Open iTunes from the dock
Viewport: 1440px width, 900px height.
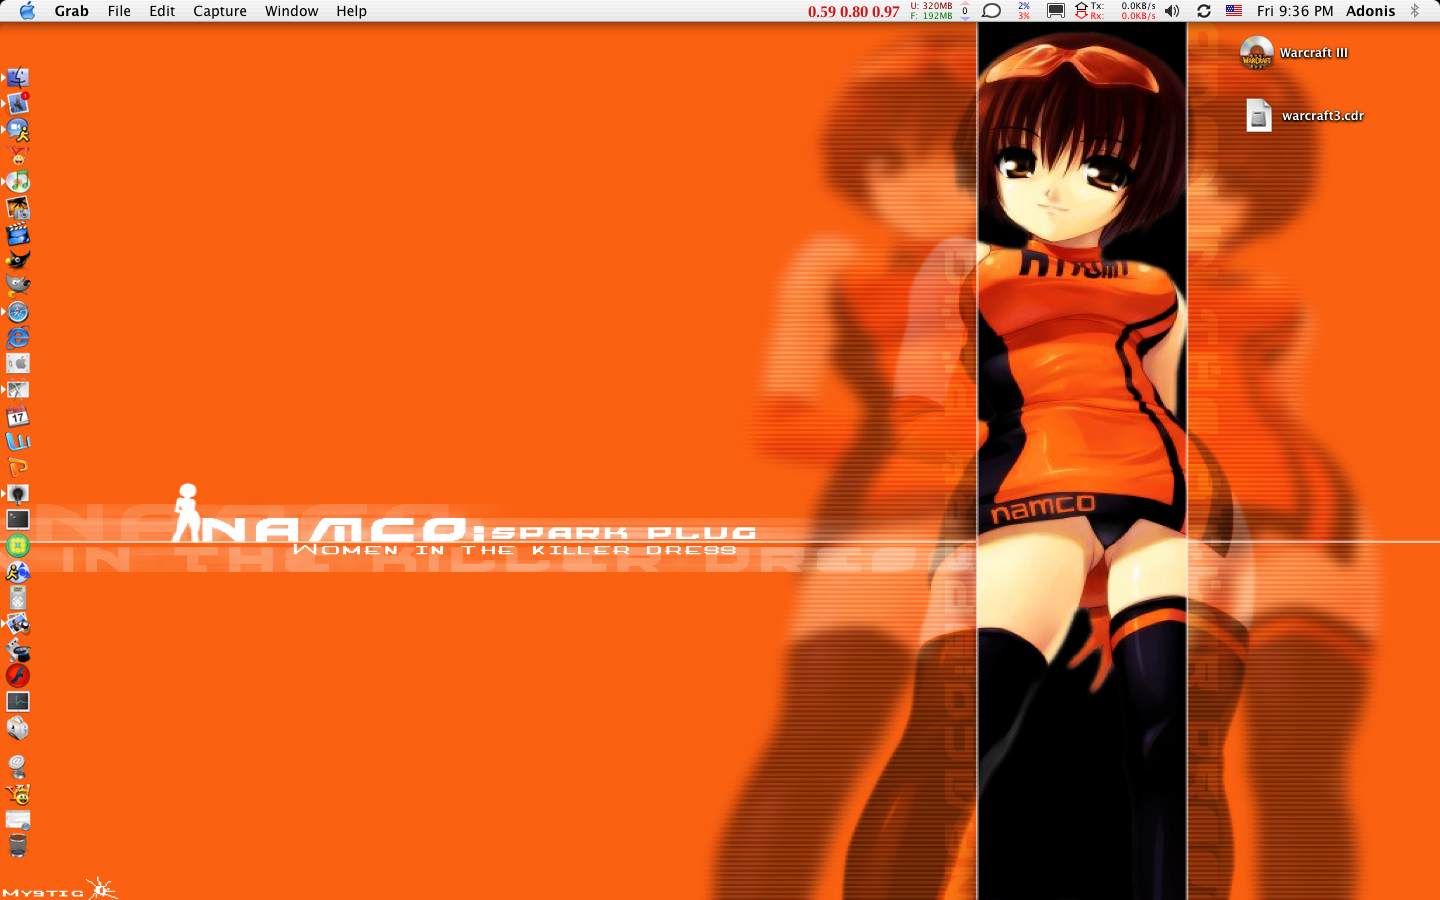18,181
